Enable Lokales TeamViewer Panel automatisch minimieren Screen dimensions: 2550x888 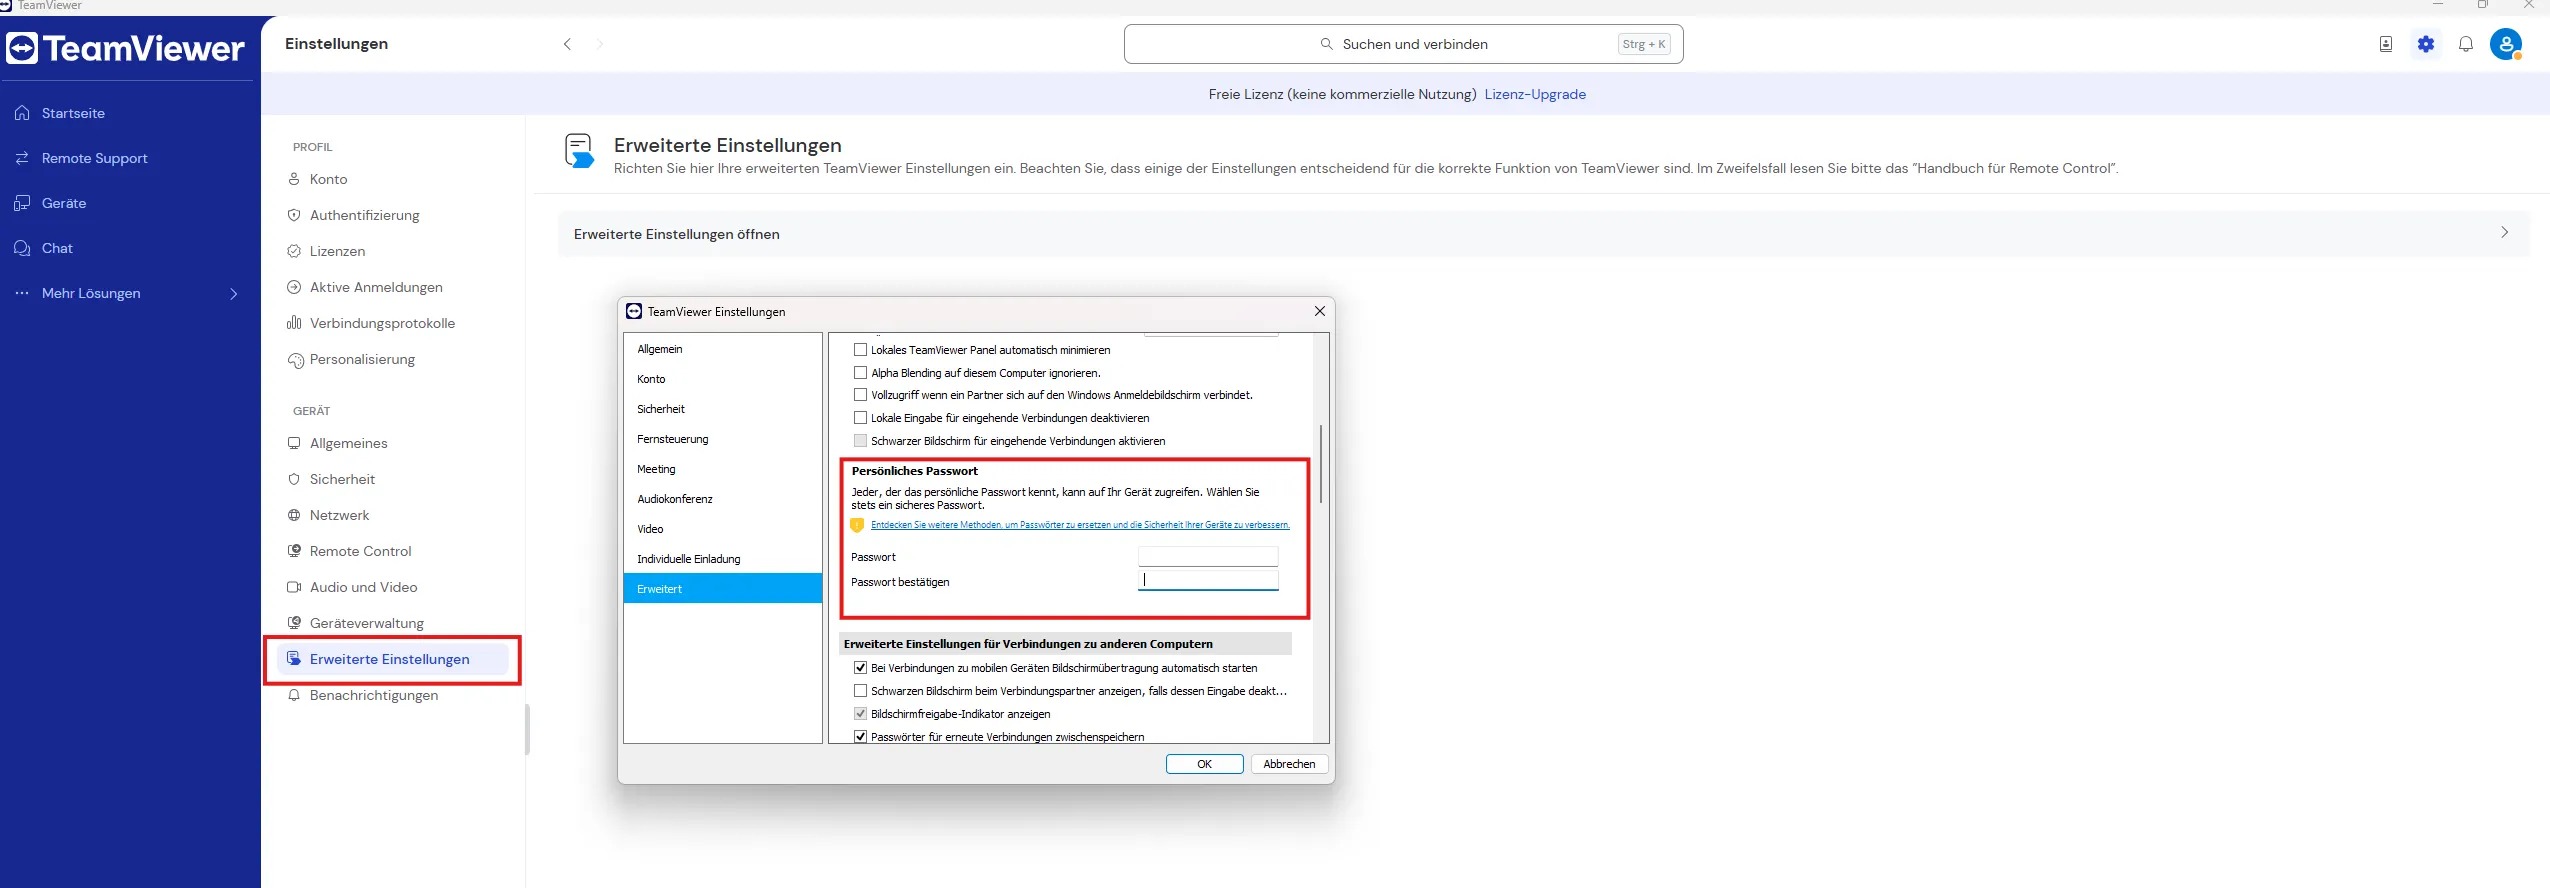(860, 350)
